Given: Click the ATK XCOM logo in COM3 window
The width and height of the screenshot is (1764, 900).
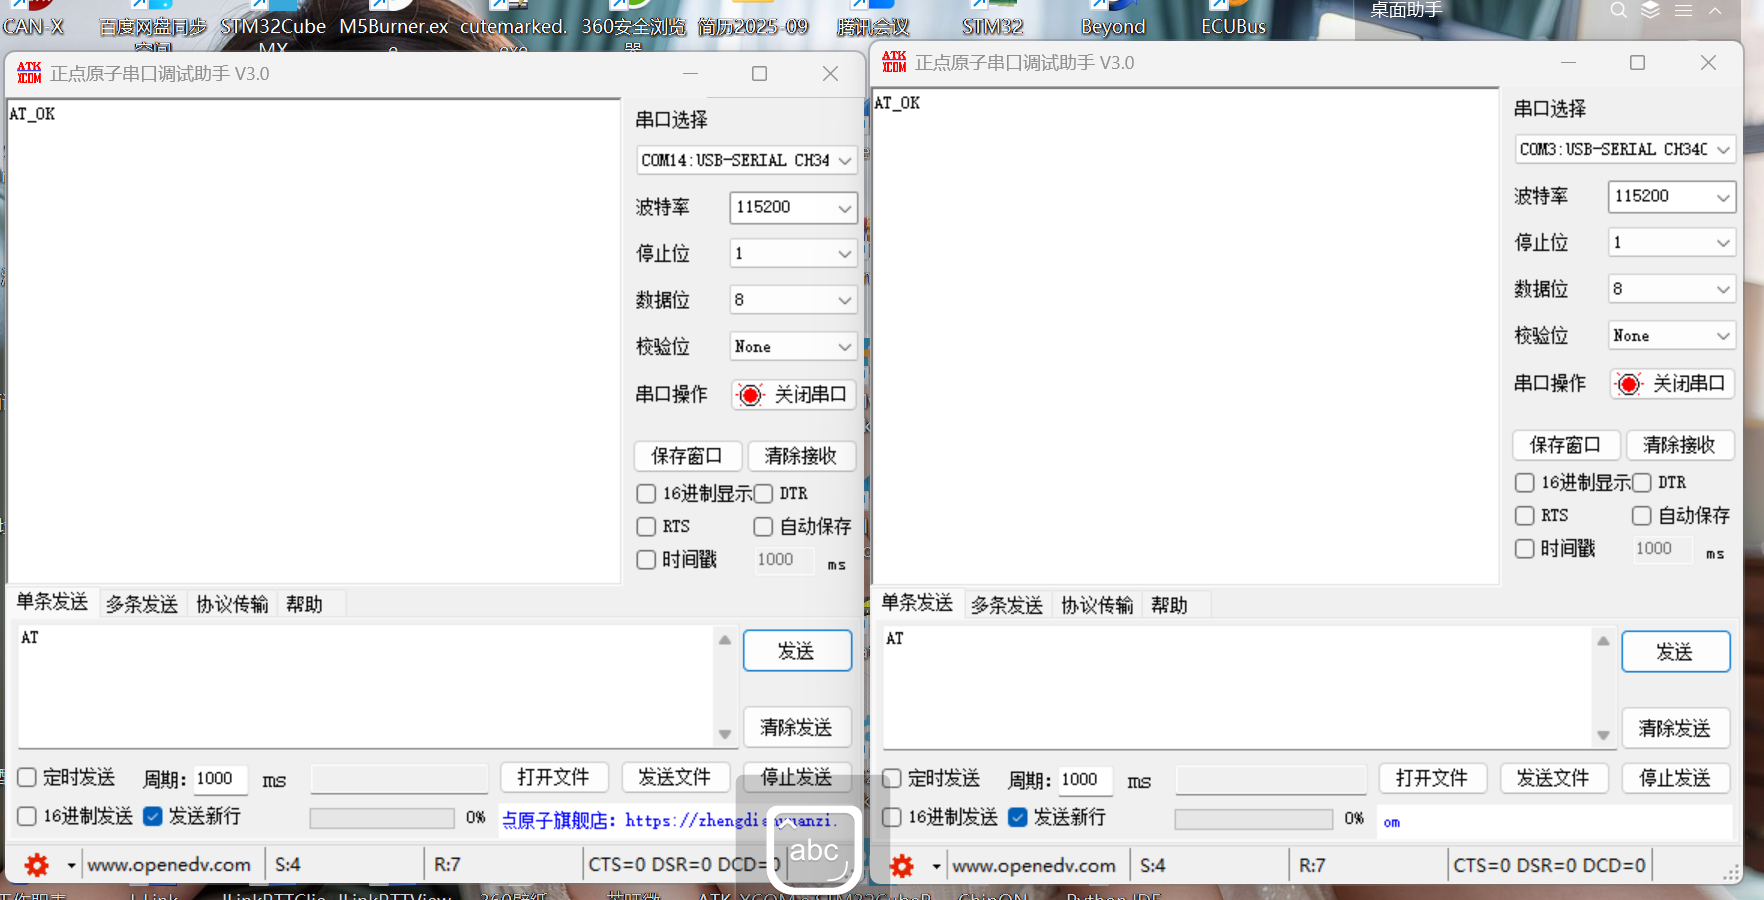Looking at the screenshot, I should (x=894, y=62).
